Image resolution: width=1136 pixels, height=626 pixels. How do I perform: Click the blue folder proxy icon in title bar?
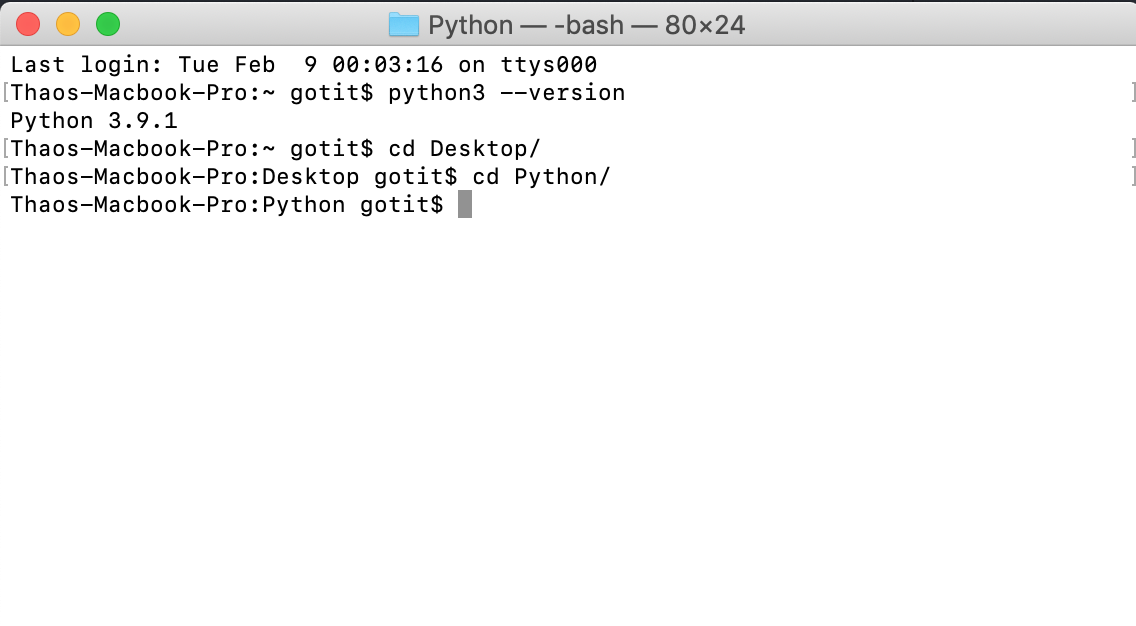point(404,25)
